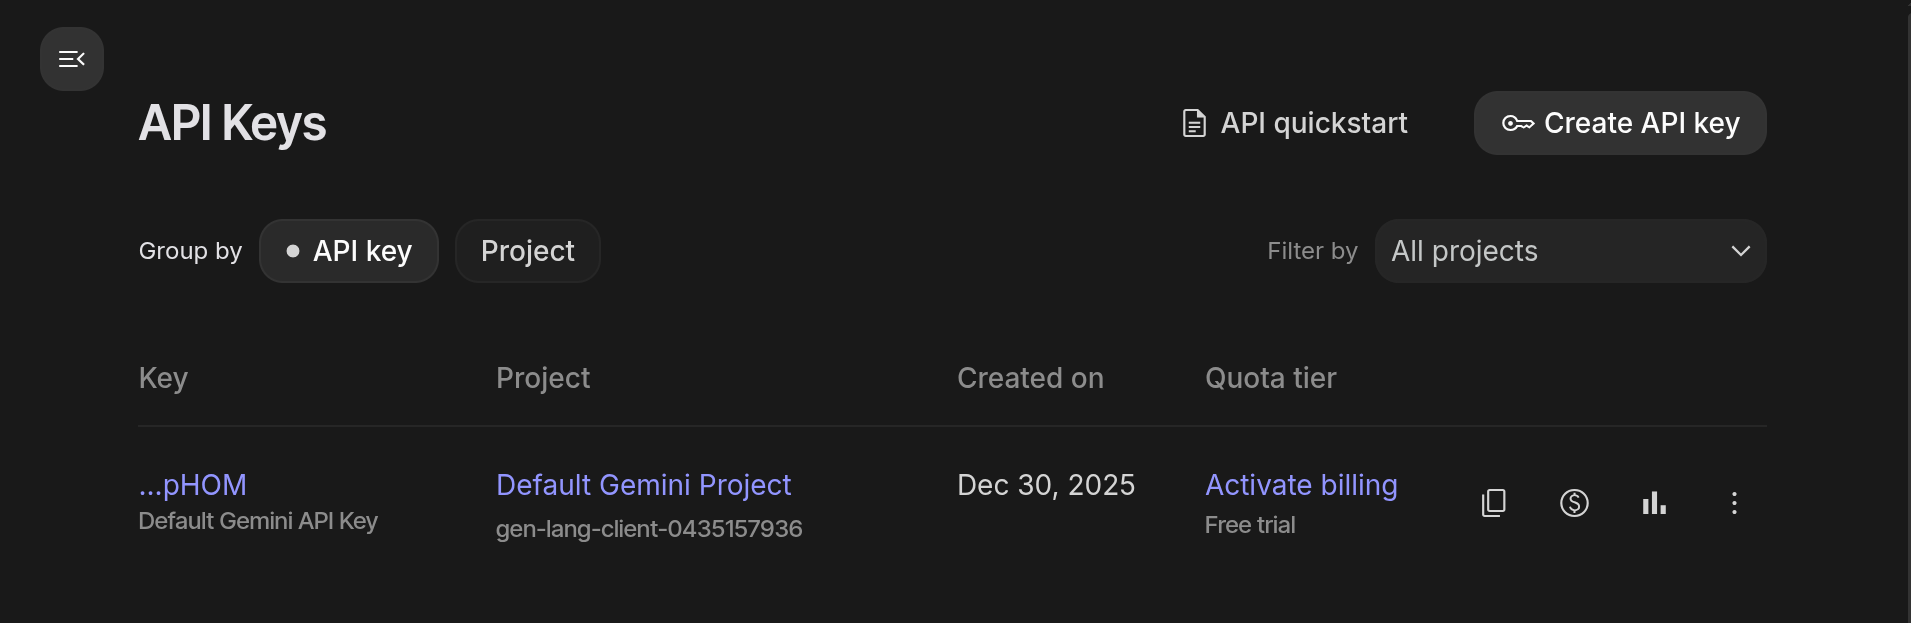The width and height of the screenshot is (1911, 623).
Task: Click the document icon beside API quickstart
Action: pyautogui.click(x=1192, y=122)
